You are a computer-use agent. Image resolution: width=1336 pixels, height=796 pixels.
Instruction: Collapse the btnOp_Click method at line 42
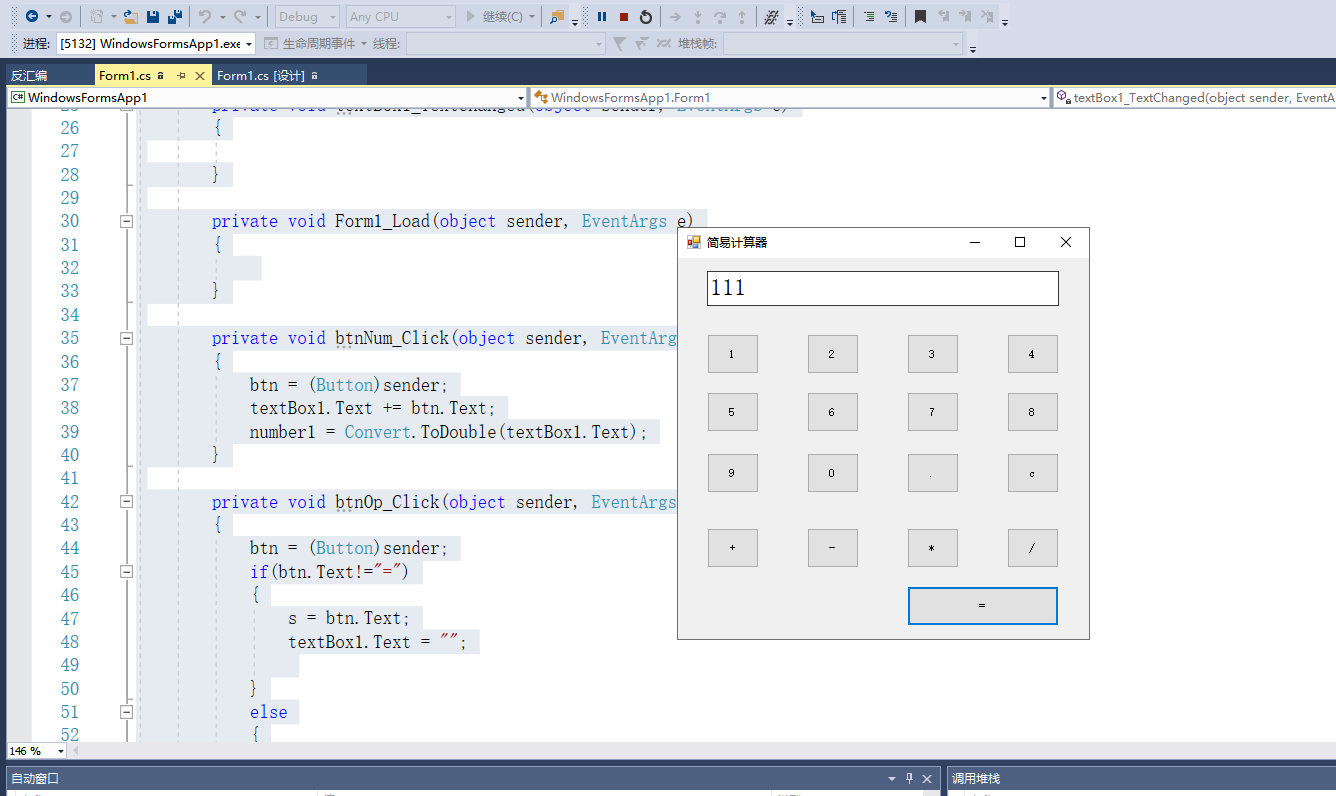(x=126, y=502)
